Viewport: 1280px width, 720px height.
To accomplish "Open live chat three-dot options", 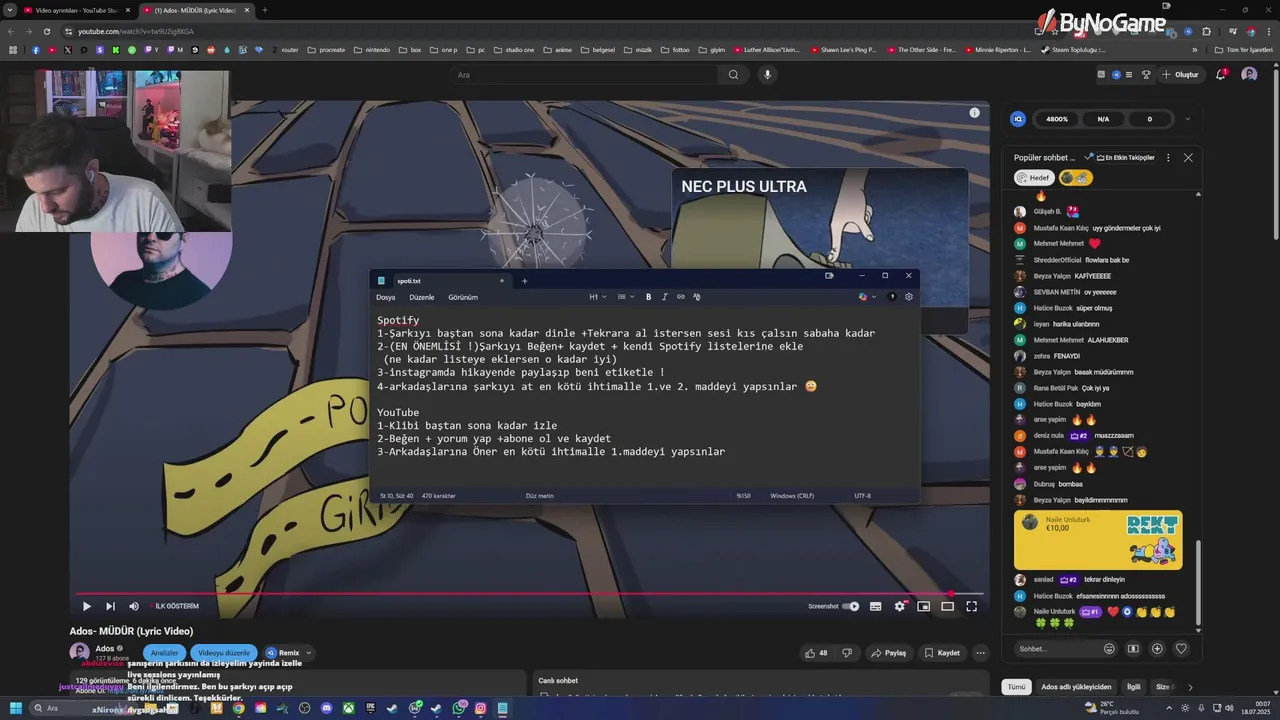I will (x=1168, y=158).
